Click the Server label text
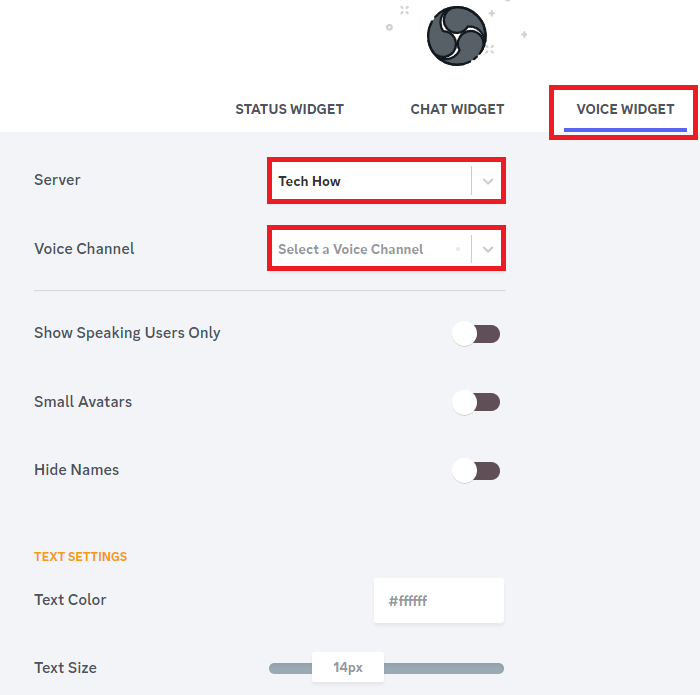This screenshot has height=695, width=700. [57, 180]
